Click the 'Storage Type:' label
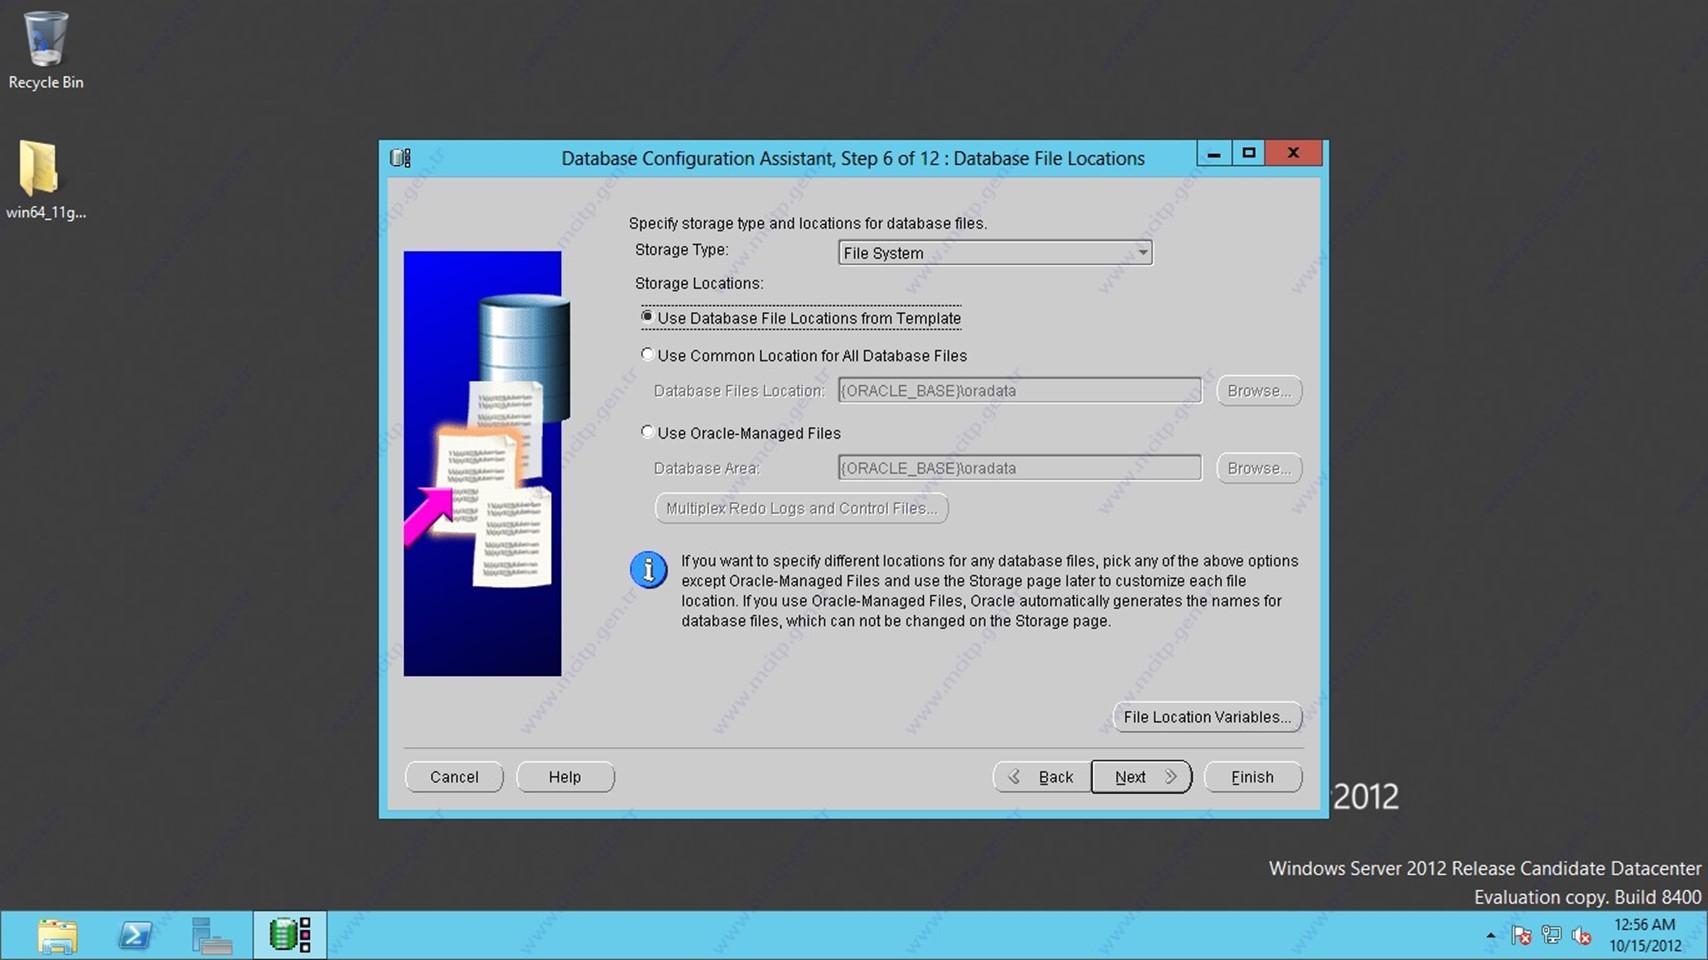Screen dimensions: 1708x960 tap(681, 250)
